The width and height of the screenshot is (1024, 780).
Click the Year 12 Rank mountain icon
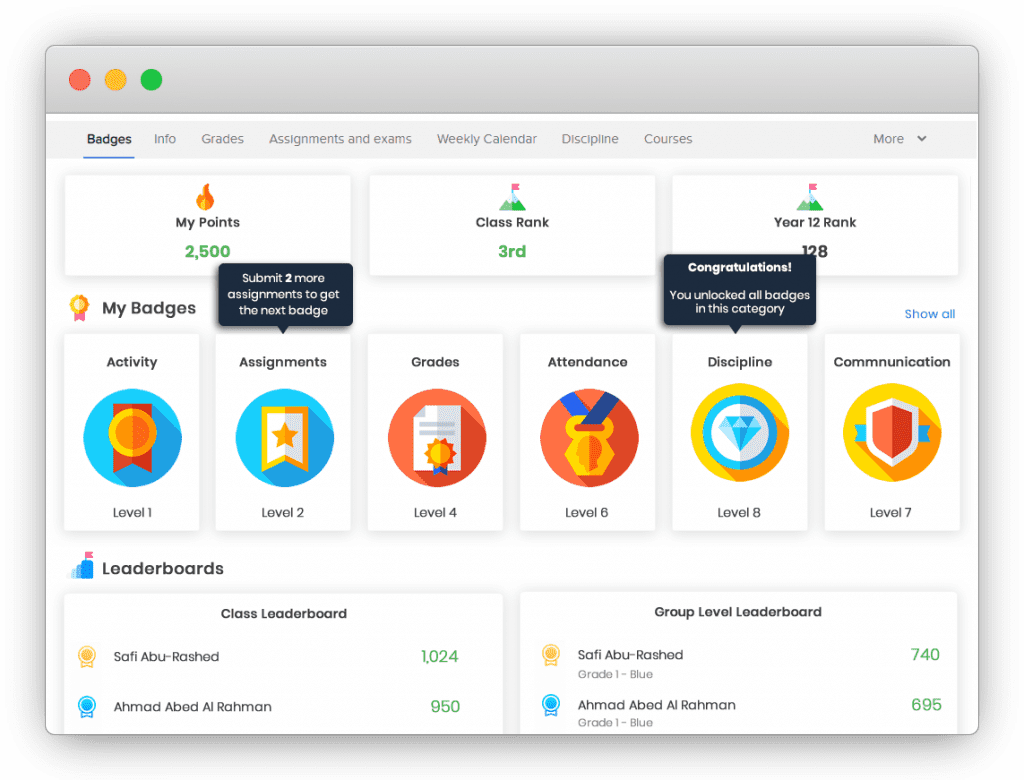(814, 196)
